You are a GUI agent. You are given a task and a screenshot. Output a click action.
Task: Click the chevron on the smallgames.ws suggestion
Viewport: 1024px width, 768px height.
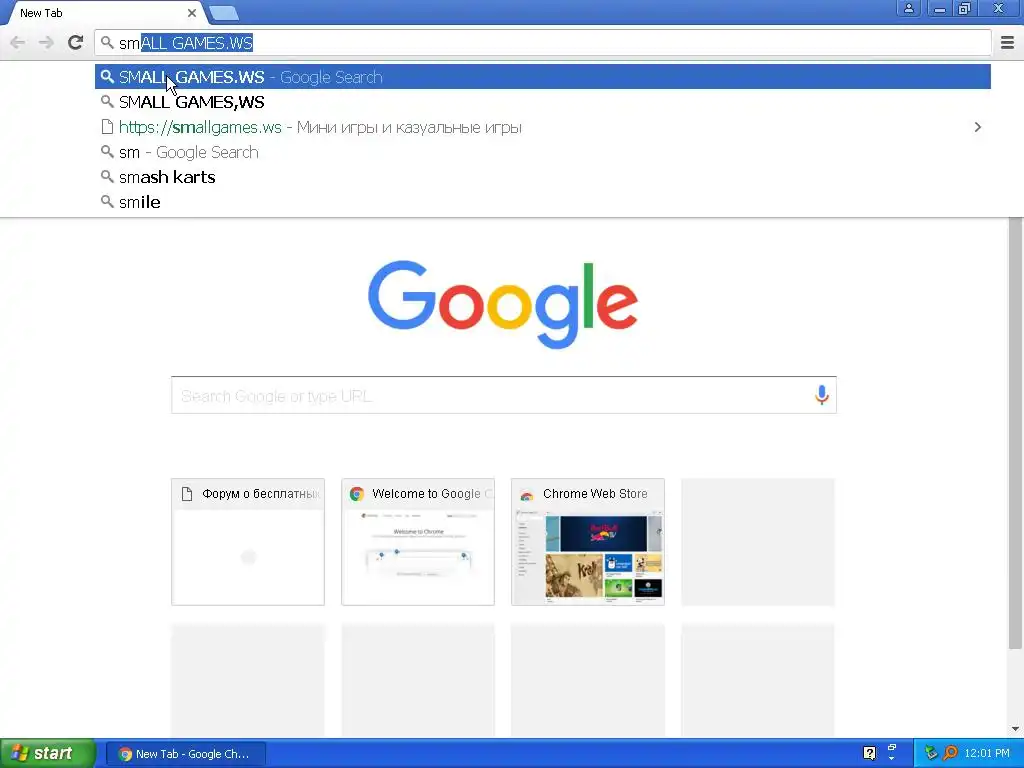(x=978, y=127)
